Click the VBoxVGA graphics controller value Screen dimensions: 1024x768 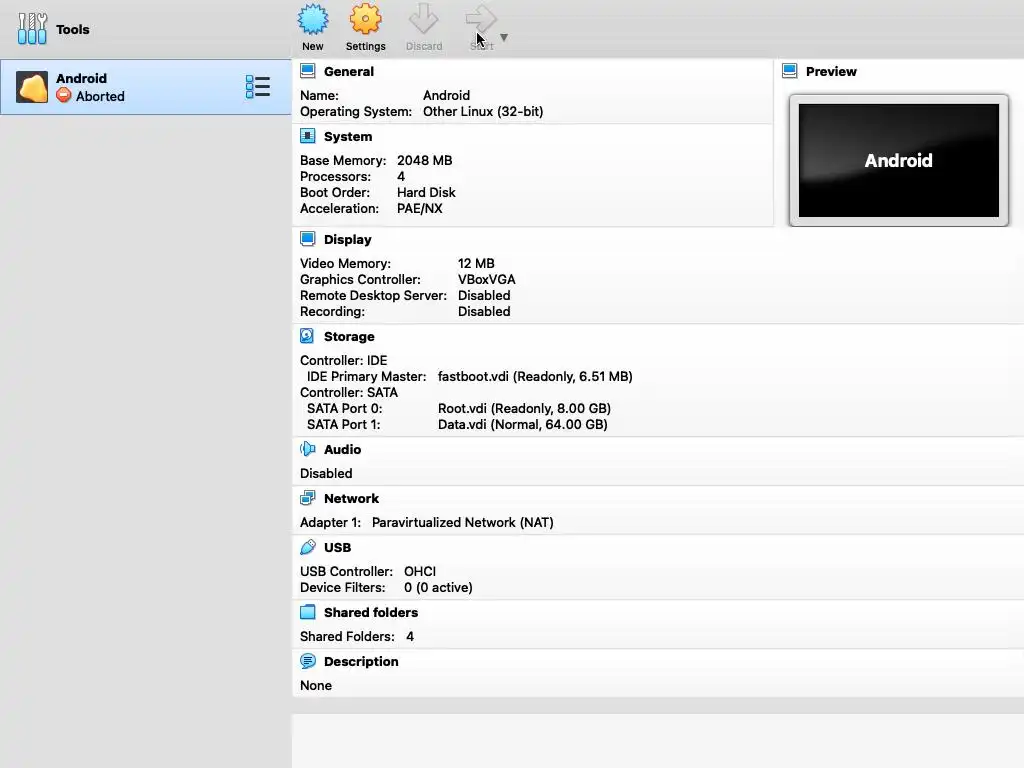click(x=487, y=280)
